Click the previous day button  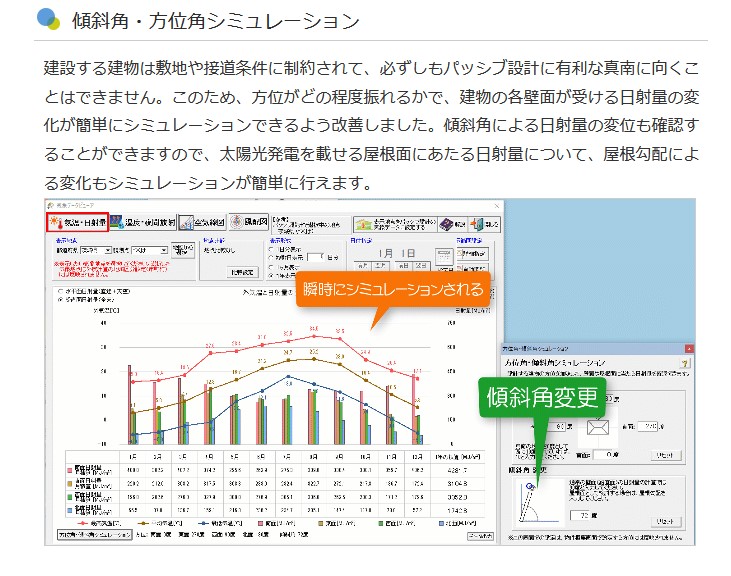pyautogui.click(x=403, y=266)
